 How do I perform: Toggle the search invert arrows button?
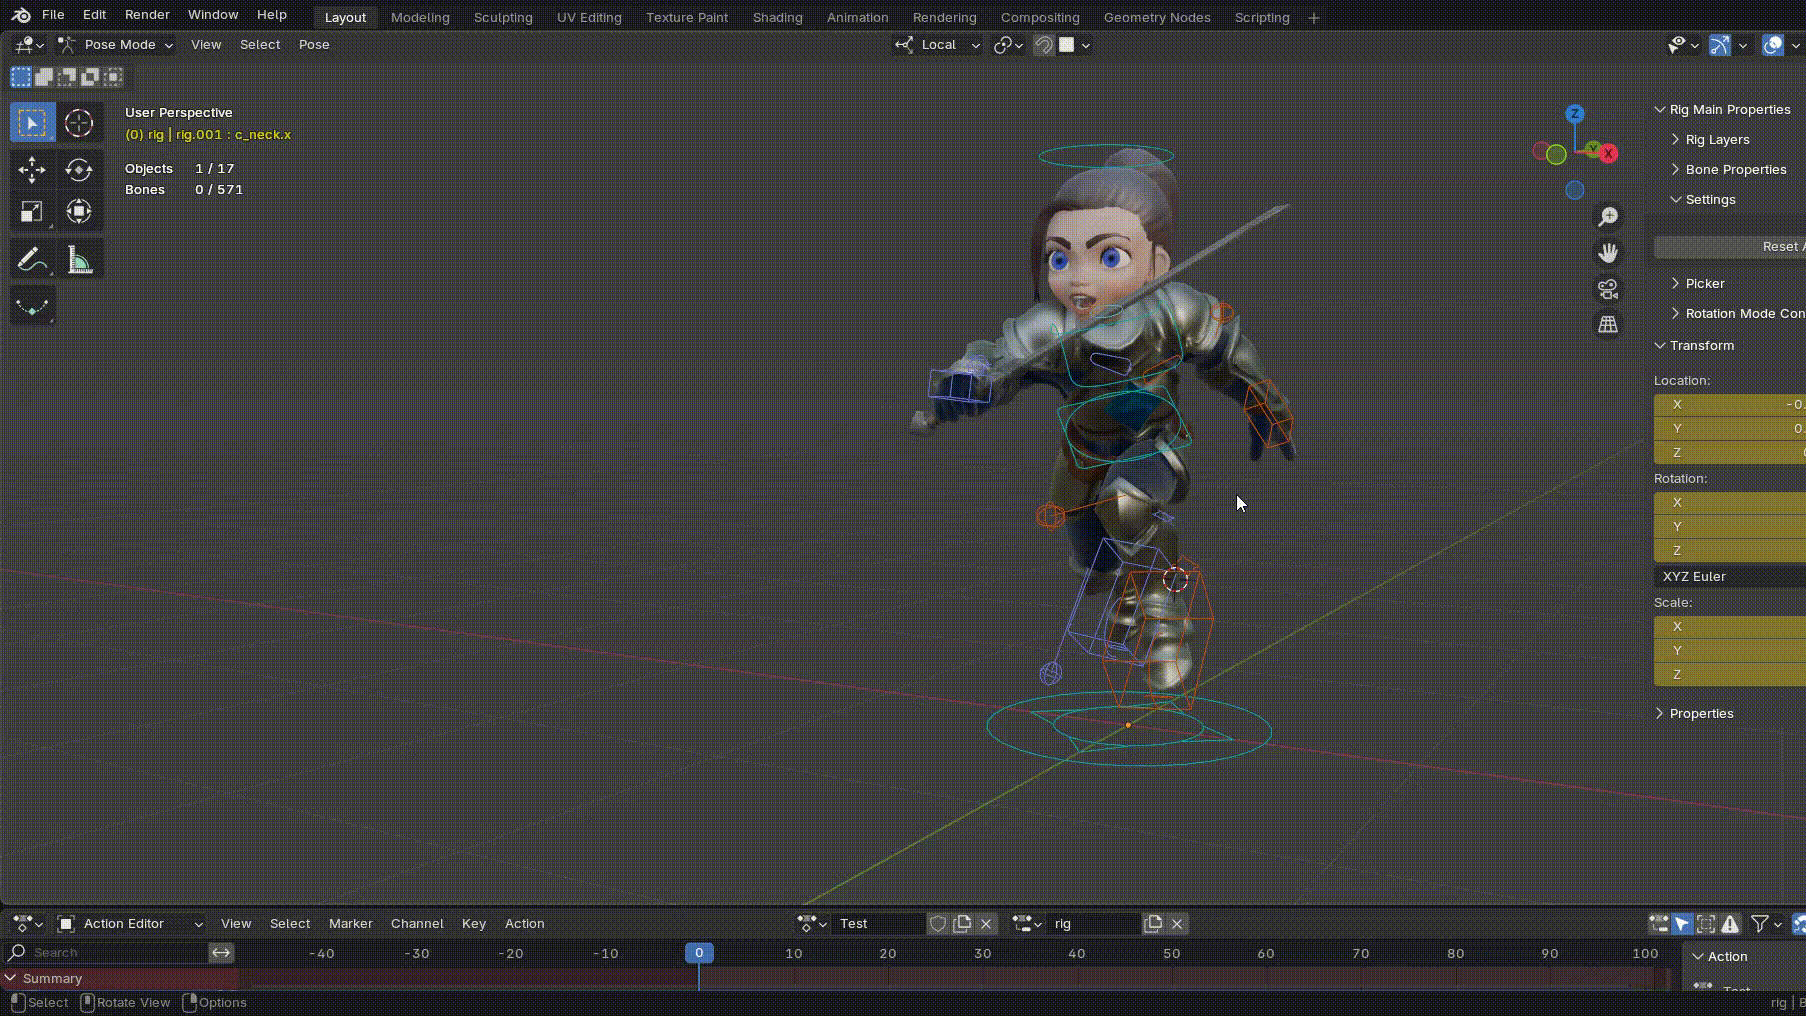click(221, 953)
